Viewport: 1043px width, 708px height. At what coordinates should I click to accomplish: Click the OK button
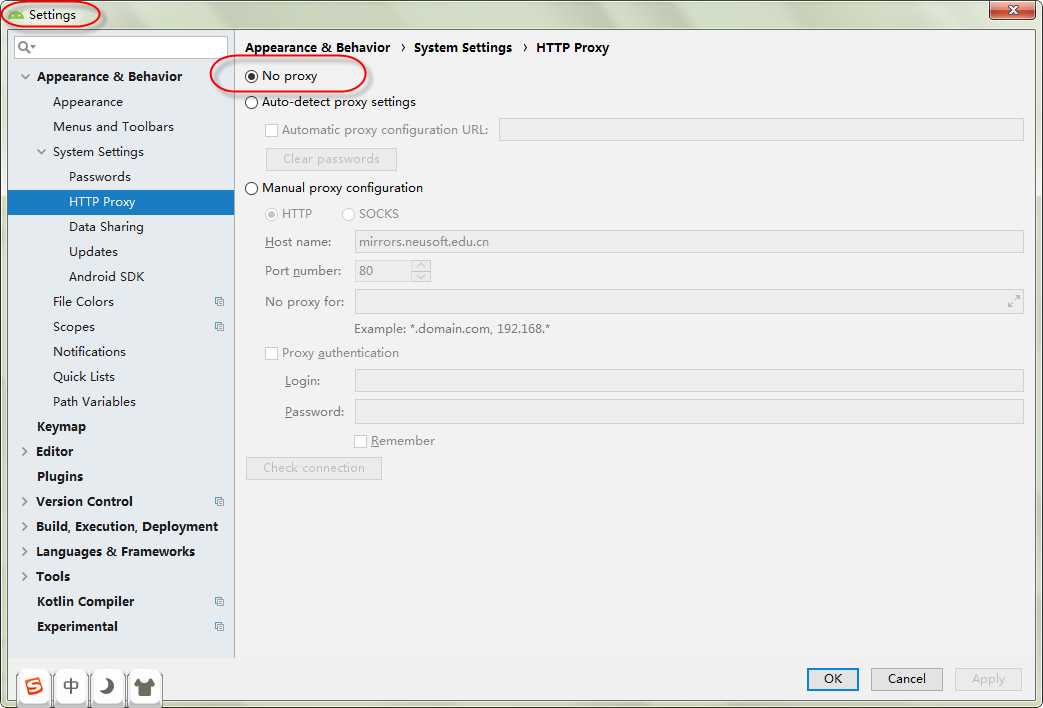coord(832,679)
